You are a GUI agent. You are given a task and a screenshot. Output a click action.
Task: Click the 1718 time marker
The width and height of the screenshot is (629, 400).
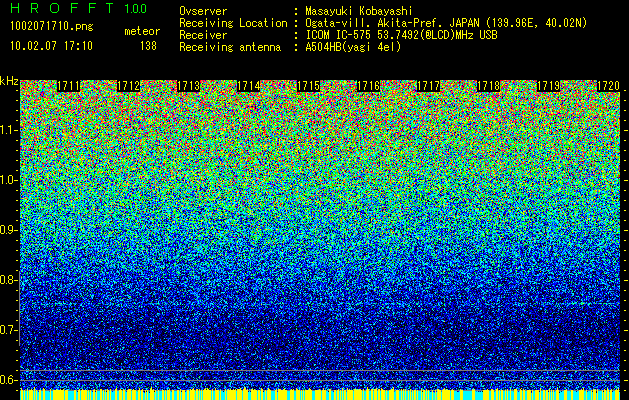[x=489, y=86]
